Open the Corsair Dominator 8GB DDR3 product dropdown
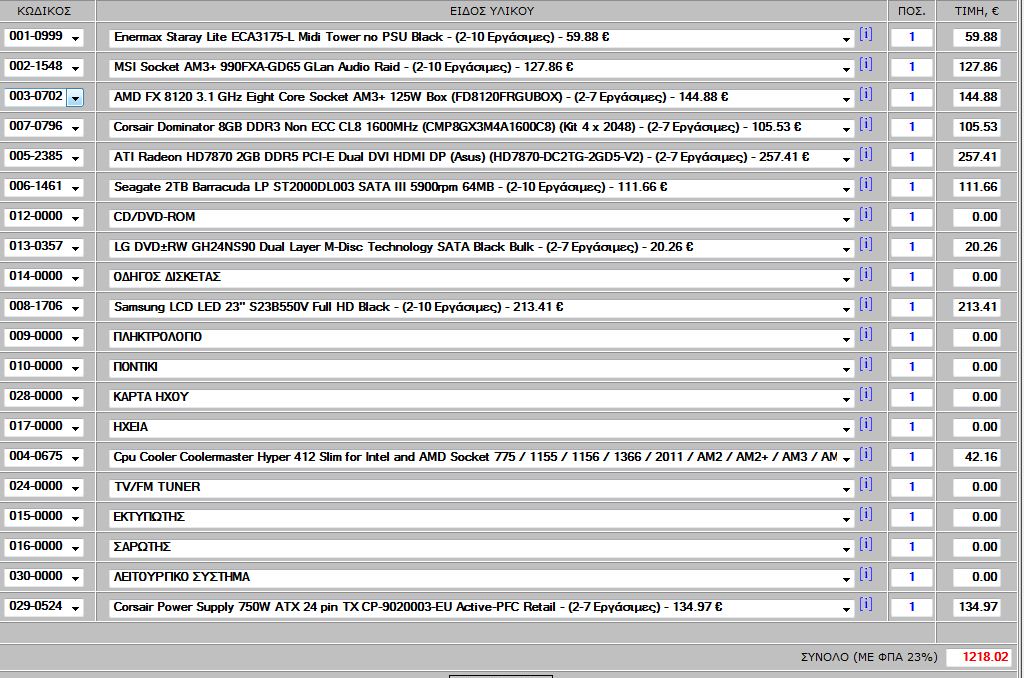The width and height of the screenshot is (1024, 678). 846,129
